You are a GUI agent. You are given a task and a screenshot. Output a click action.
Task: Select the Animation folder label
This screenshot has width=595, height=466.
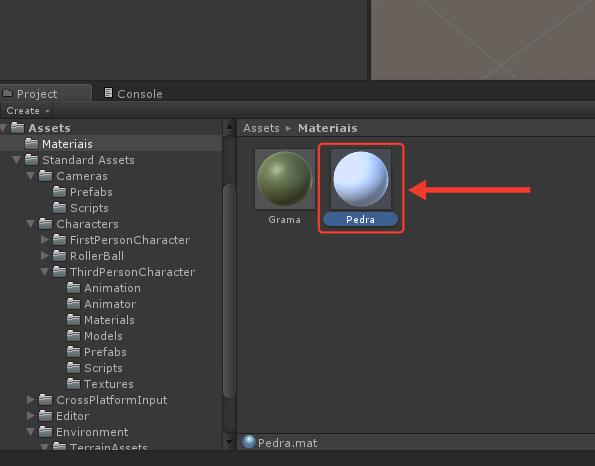point(112,288)
